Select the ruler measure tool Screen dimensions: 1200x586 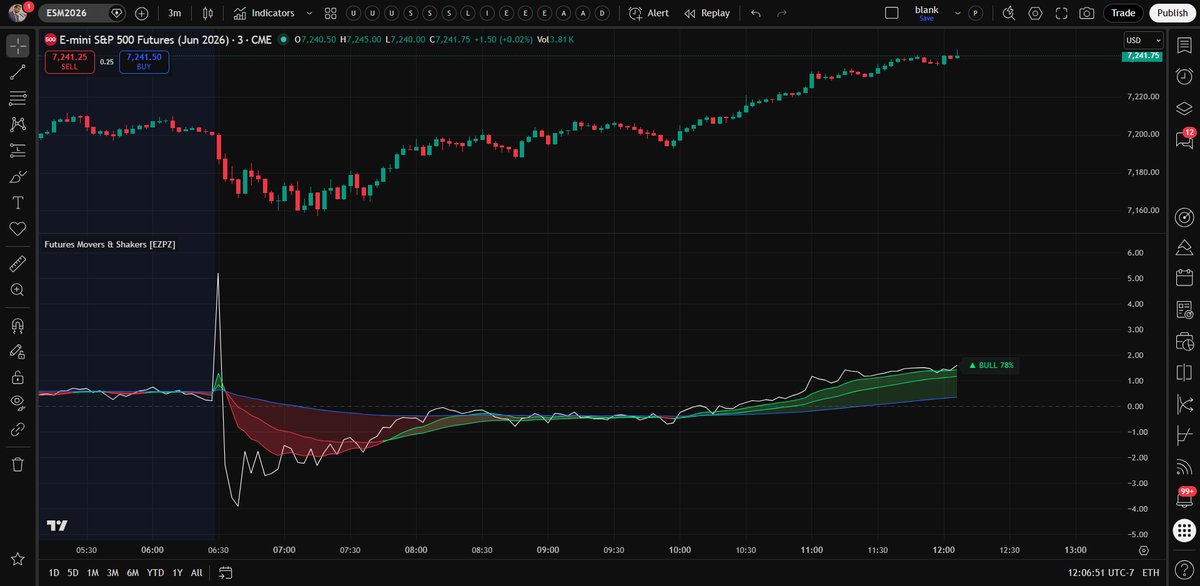(x=17, y=263)
